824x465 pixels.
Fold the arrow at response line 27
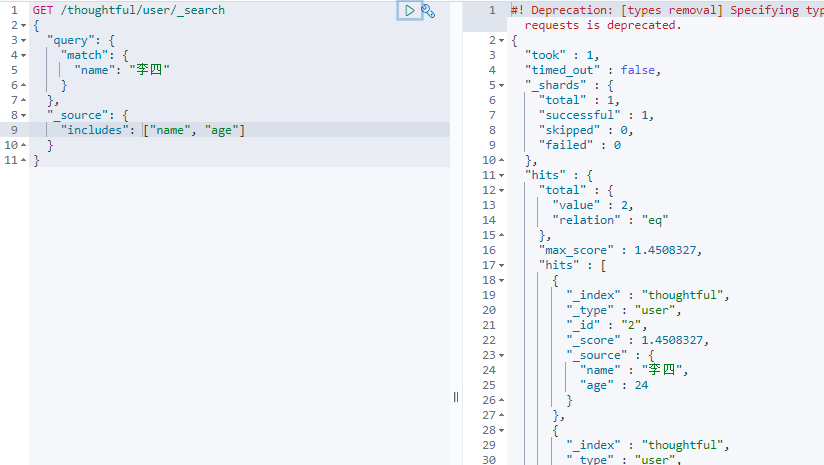[501, 415]
